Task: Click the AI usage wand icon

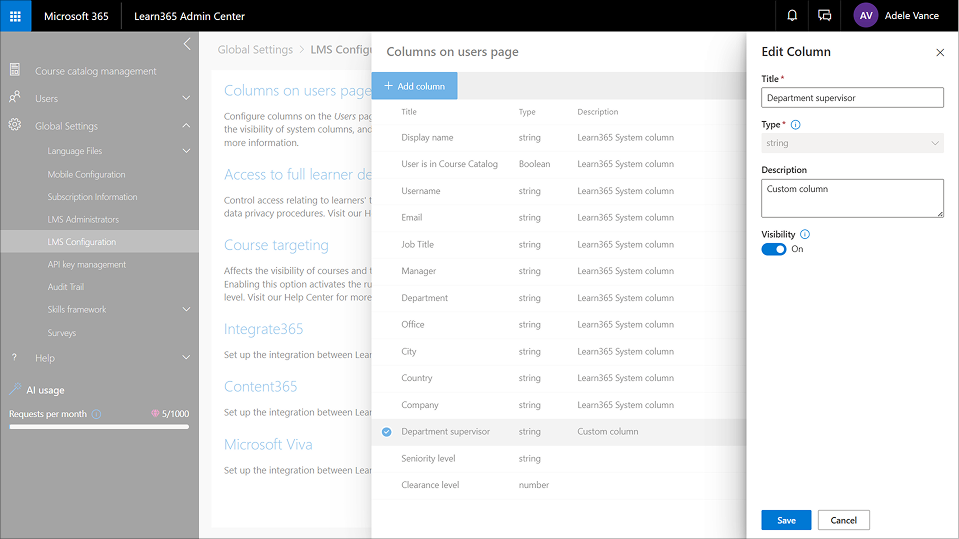Action: pos(15,389)
